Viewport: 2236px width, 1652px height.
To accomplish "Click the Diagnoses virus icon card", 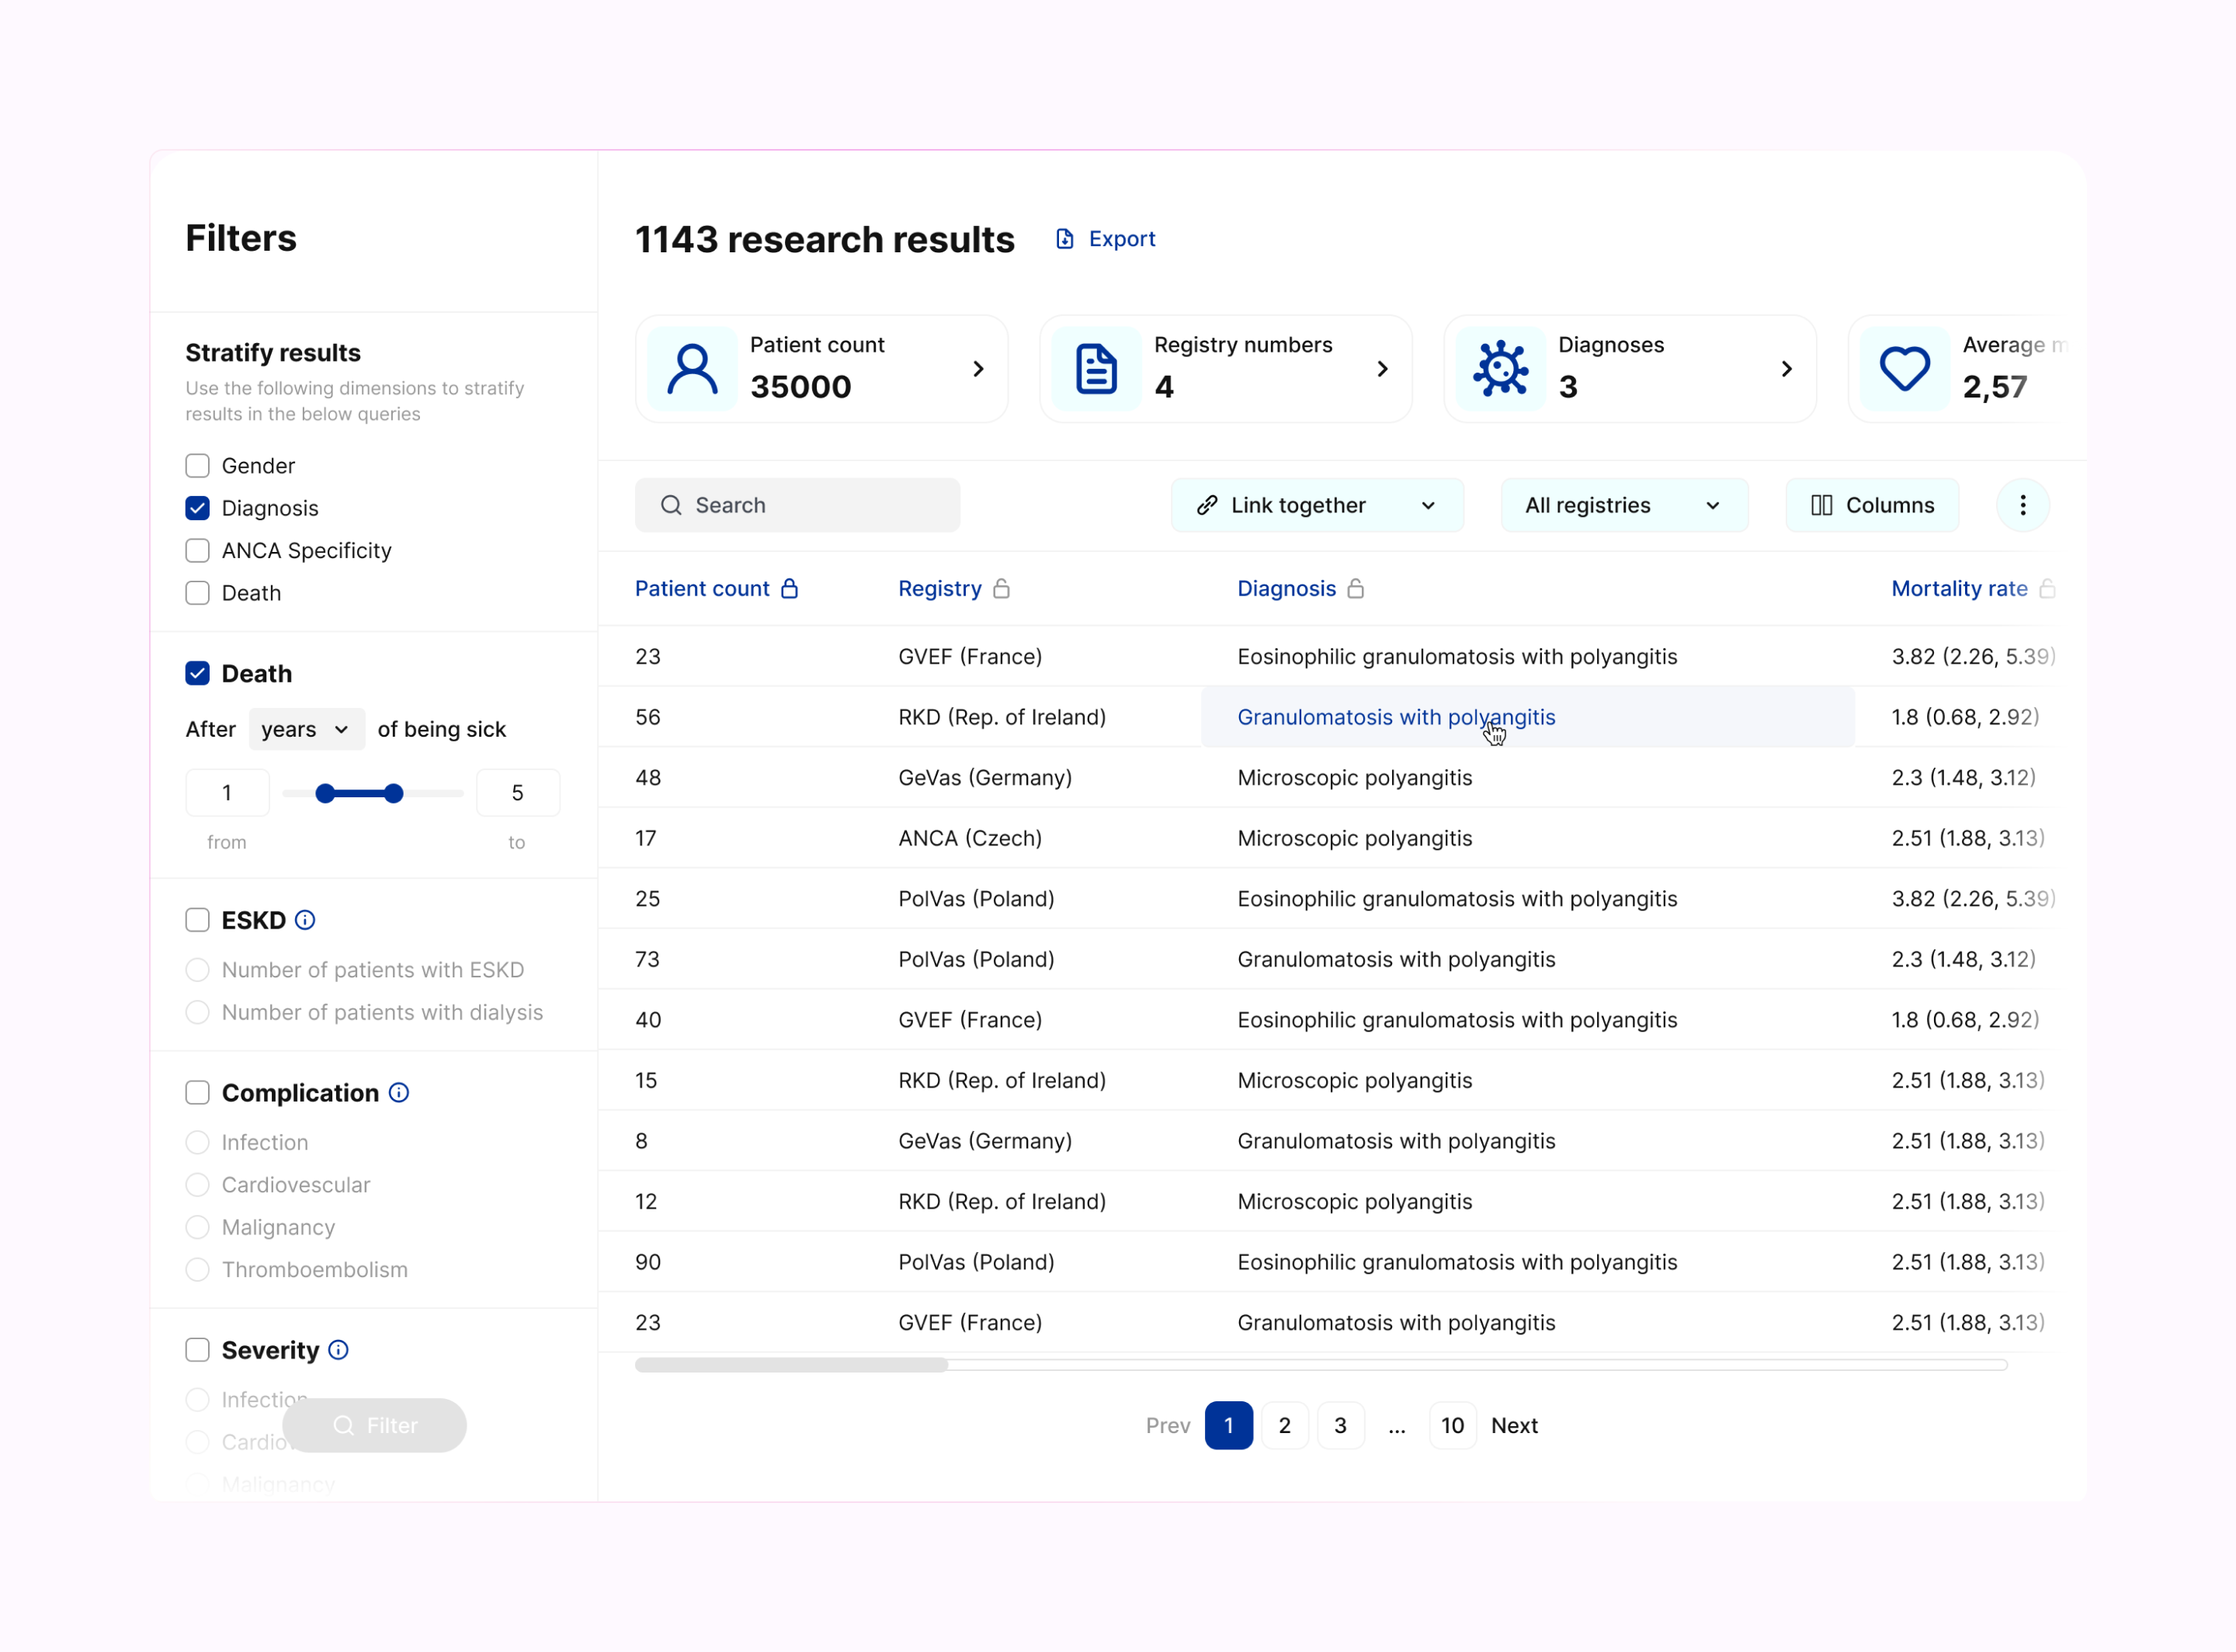I will (1501, 368).
